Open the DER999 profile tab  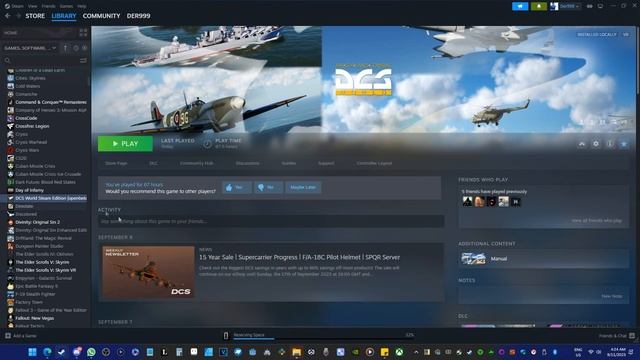(138, 16)
